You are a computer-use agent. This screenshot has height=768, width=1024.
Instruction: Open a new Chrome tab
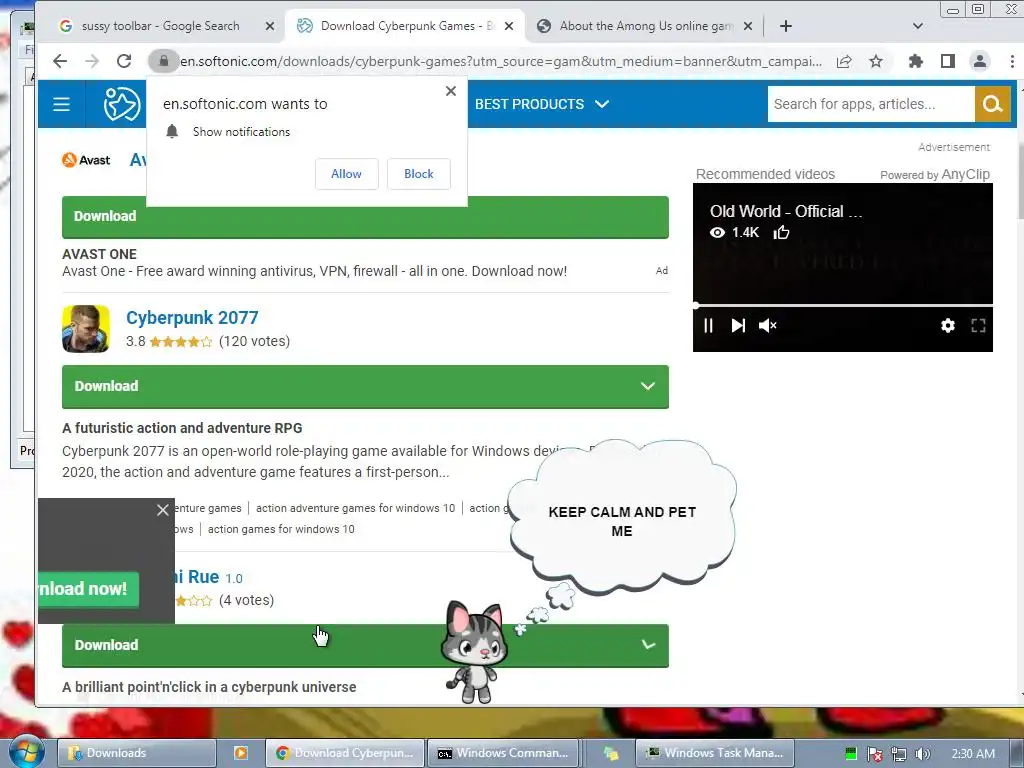tap(786, 26)
